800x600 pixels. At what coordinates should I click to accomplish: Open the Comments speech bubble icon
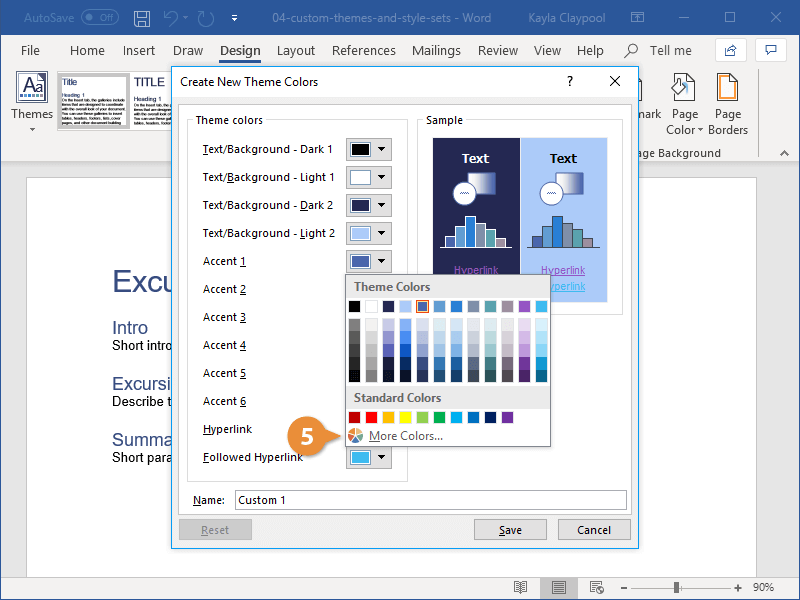click(x=770, y=50)
